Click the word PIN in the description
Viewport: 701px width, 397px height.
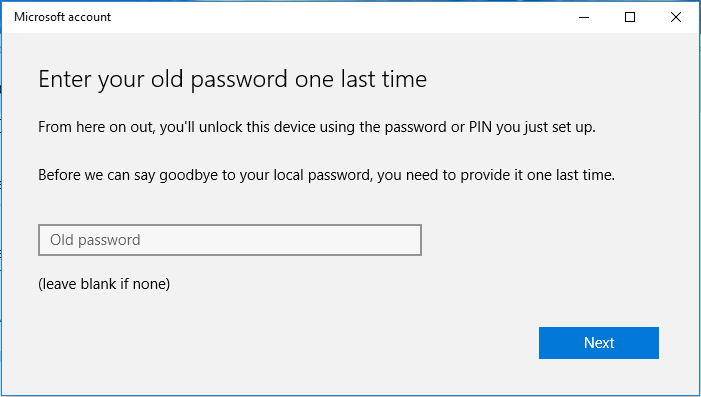coord(480,127)
